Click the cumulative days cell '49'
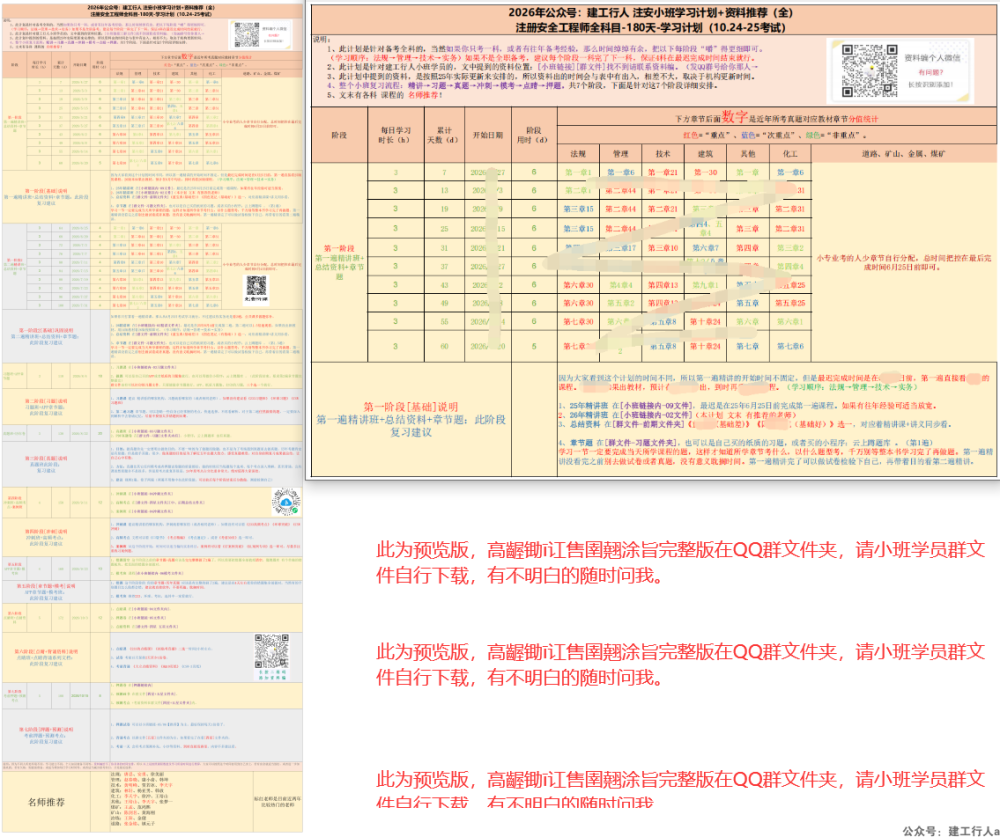Viewport: 1000px width, 837px height. point(444,303)
